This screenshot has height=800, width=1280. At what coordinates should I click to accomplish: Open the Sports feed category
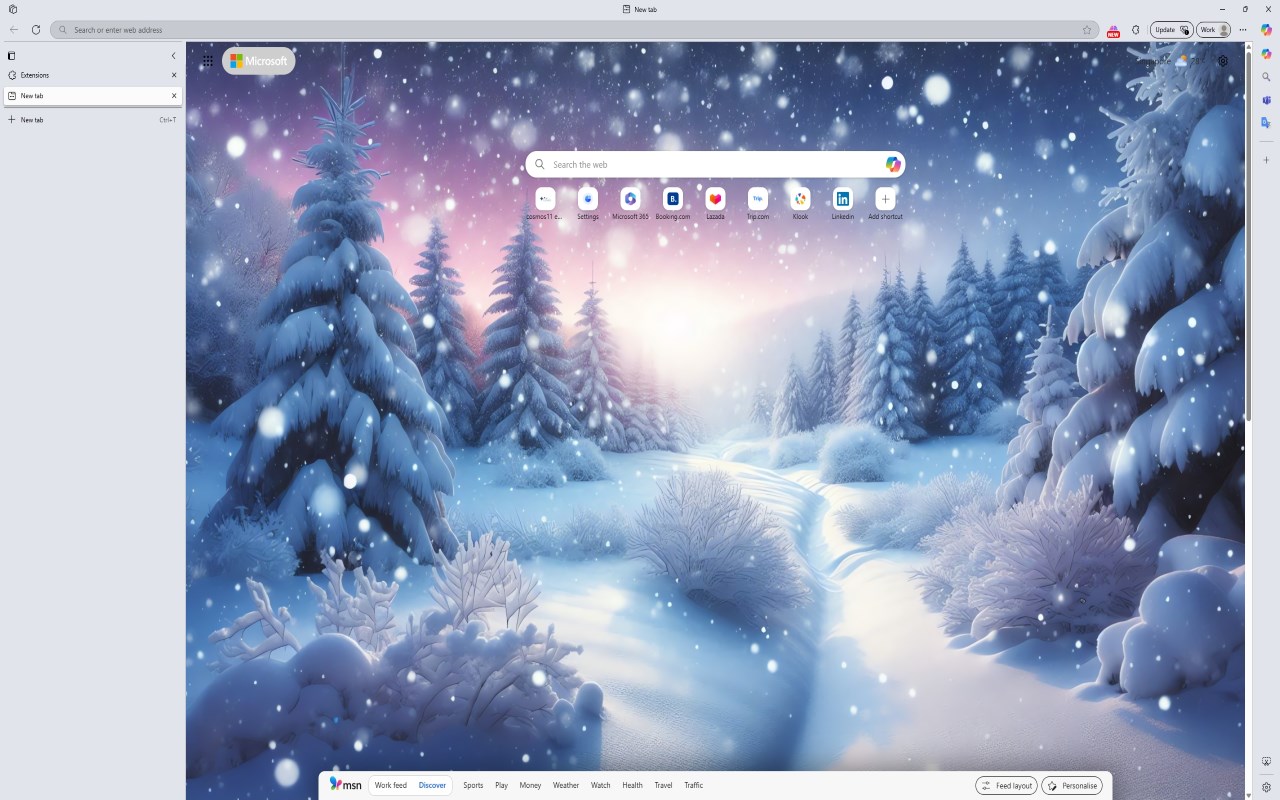tap(473, 785)
